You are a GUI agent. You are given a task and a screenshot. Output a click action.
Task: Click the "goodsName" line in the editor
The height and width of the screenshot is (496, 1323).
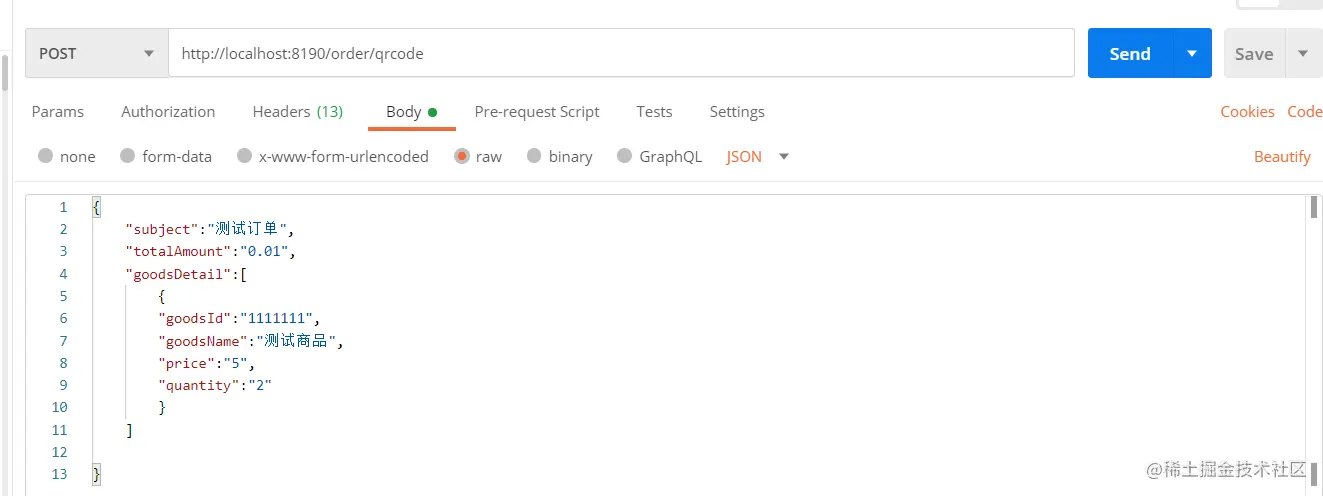pyautogui.click(x=251, y=341)
